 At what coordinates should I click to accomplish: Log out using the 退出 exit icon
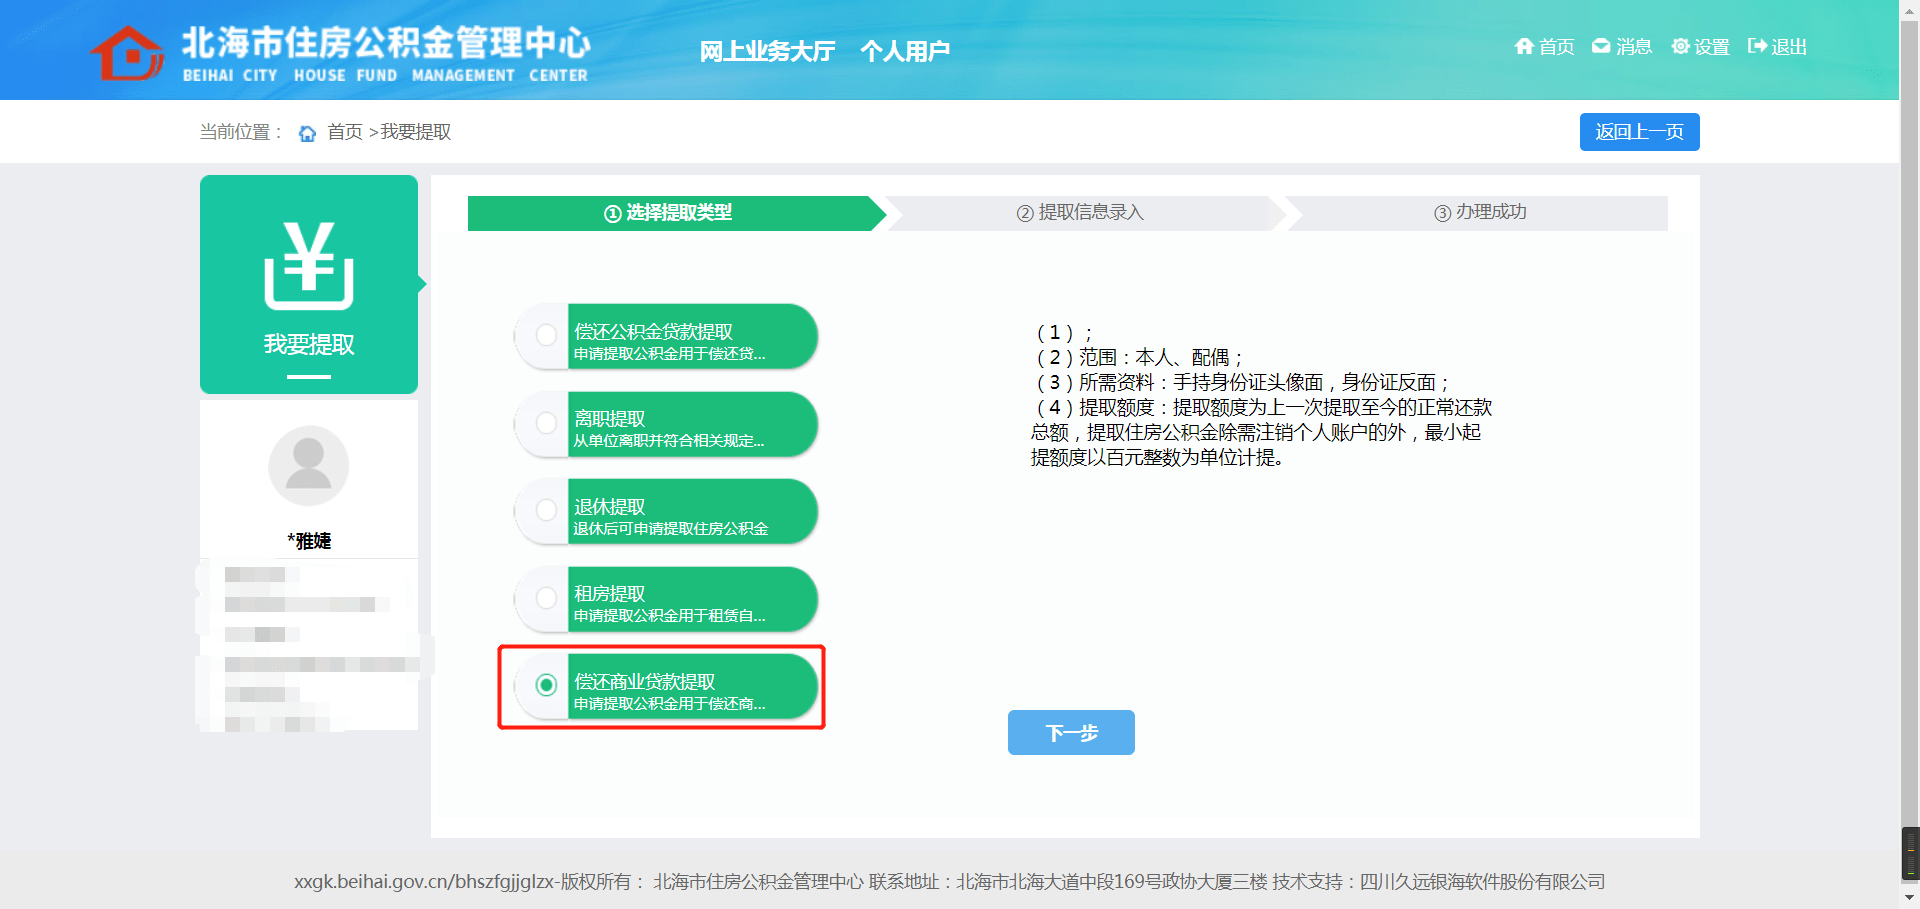tap(1757, 46)
